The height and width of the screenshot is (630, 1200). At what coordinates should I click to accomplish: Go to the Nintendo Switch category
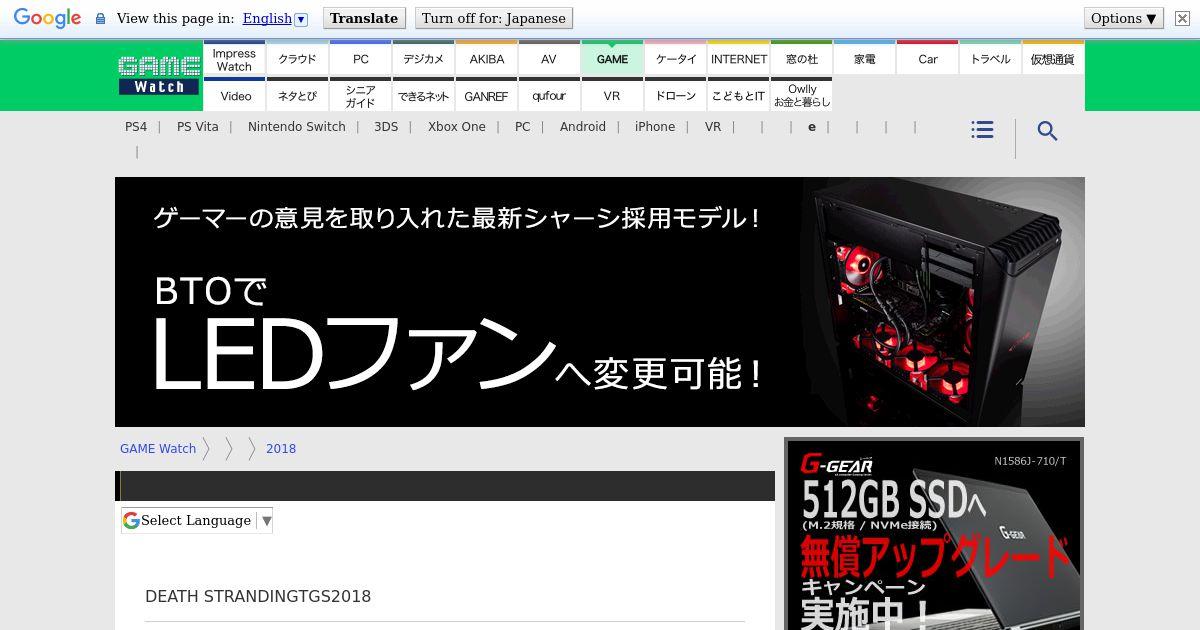[x=296, y=127]
